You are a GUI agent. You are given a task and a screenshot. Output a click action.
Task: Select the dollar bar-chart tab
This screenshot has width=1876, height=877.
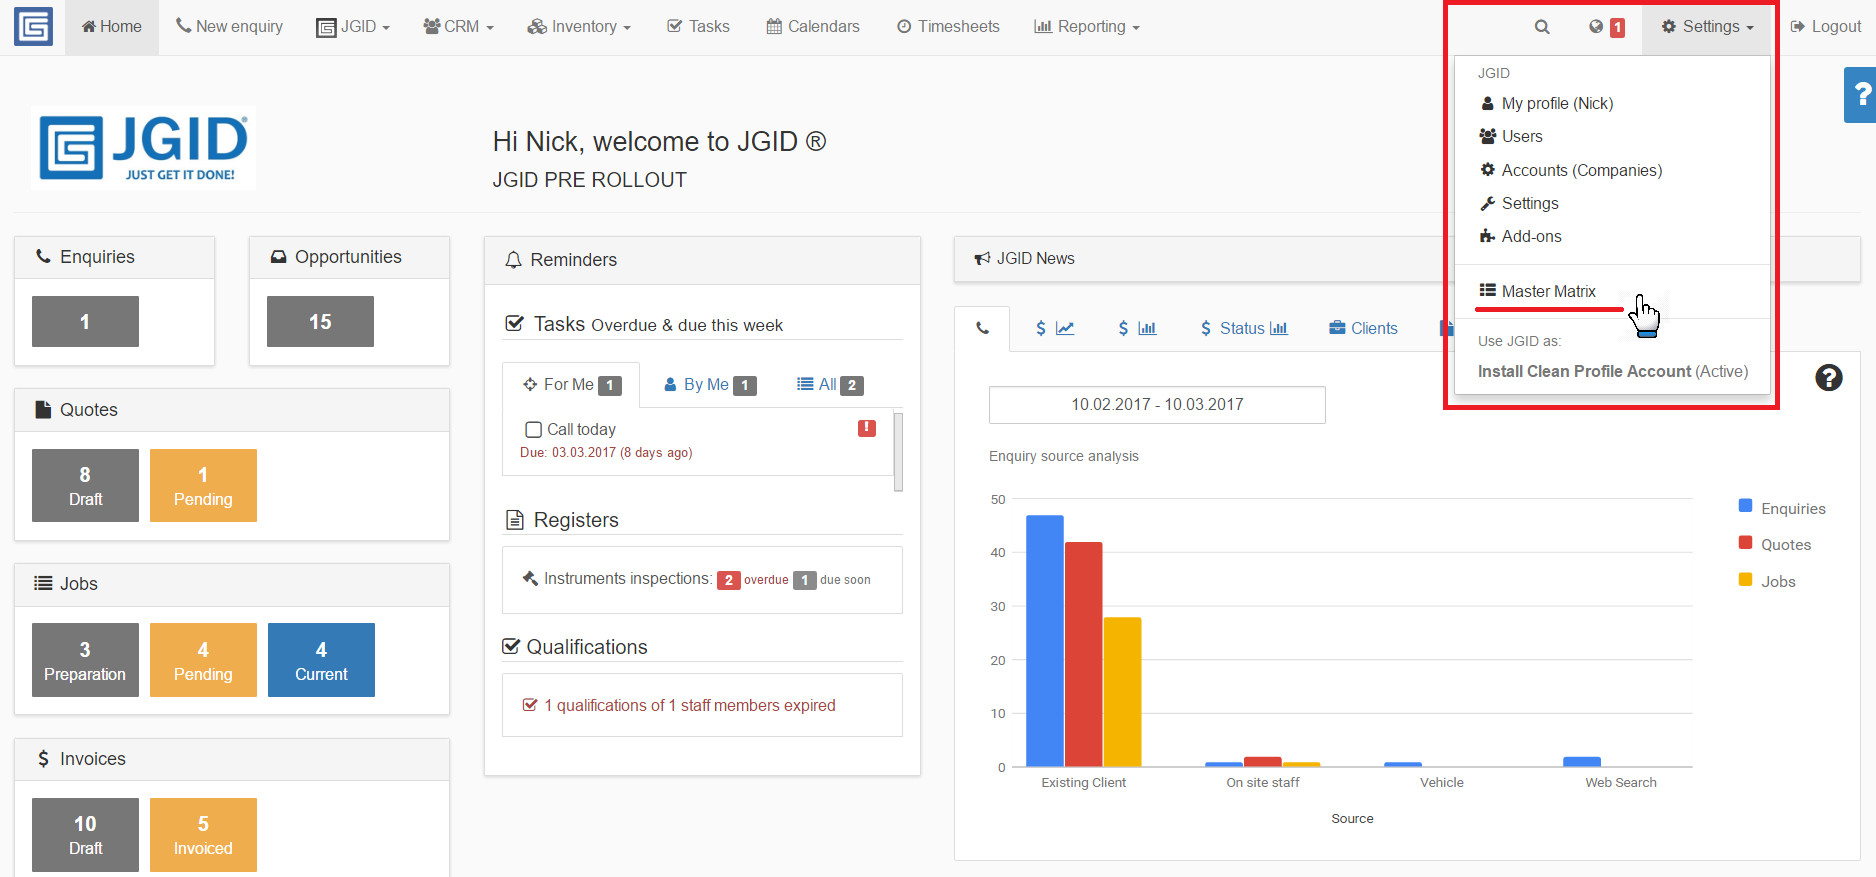pyautogui.click(x=1137, y=328)
